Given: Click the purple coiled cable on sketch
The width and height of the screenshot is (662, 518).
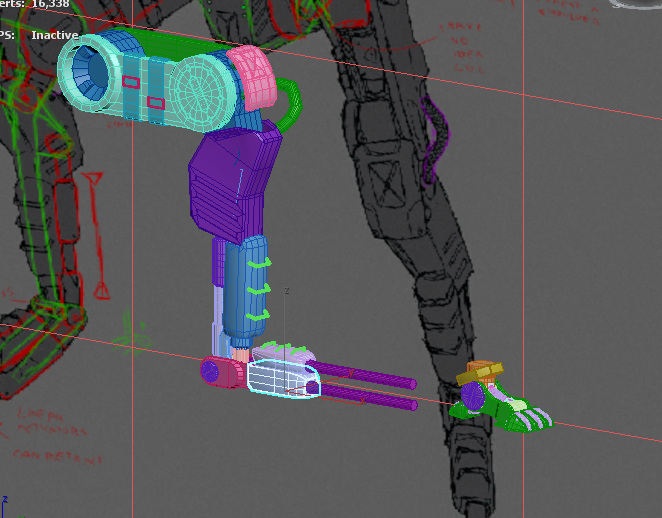Looking at the screenshot, I should pos(434,135).
